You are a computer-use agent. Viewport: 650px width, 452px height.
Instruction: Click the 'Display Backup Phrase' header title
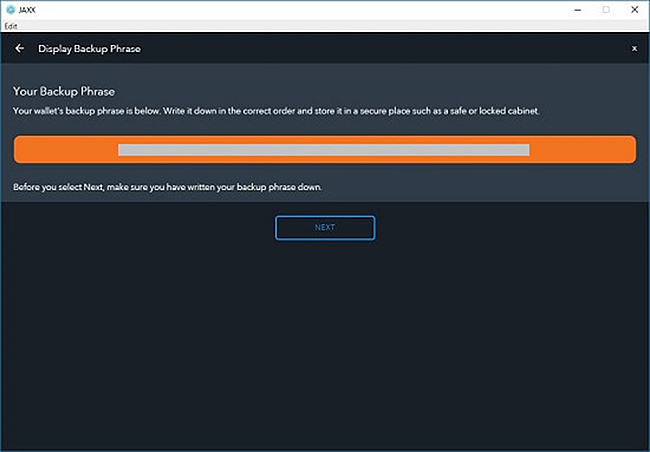coord(89,48)
